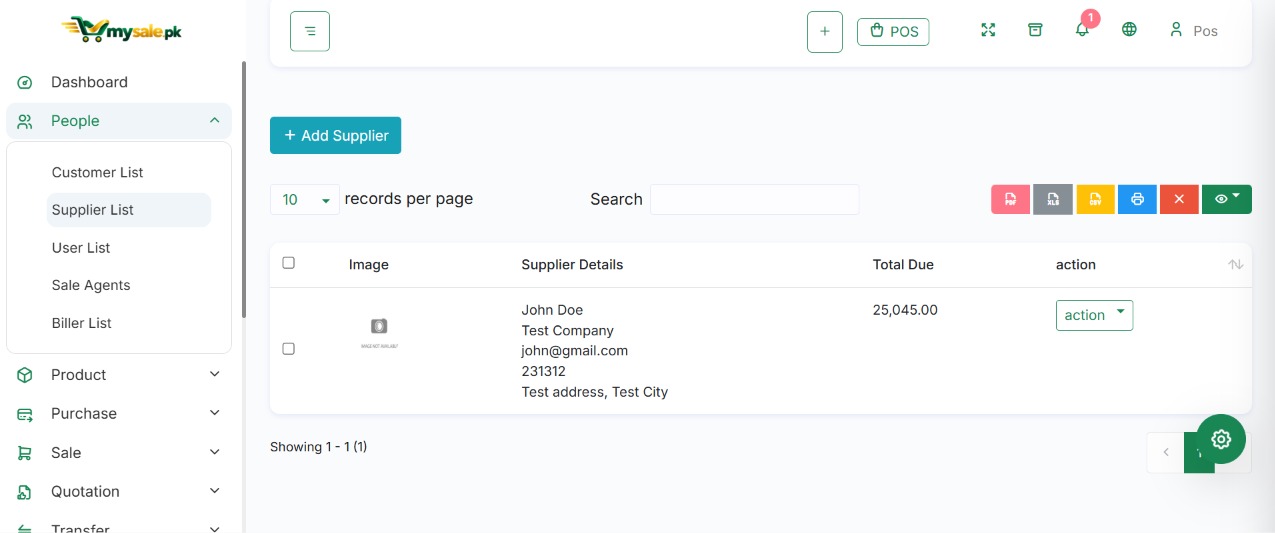Screen dimensions: 1275x533
Task: Click Image column header
Action: coord(369,265)
